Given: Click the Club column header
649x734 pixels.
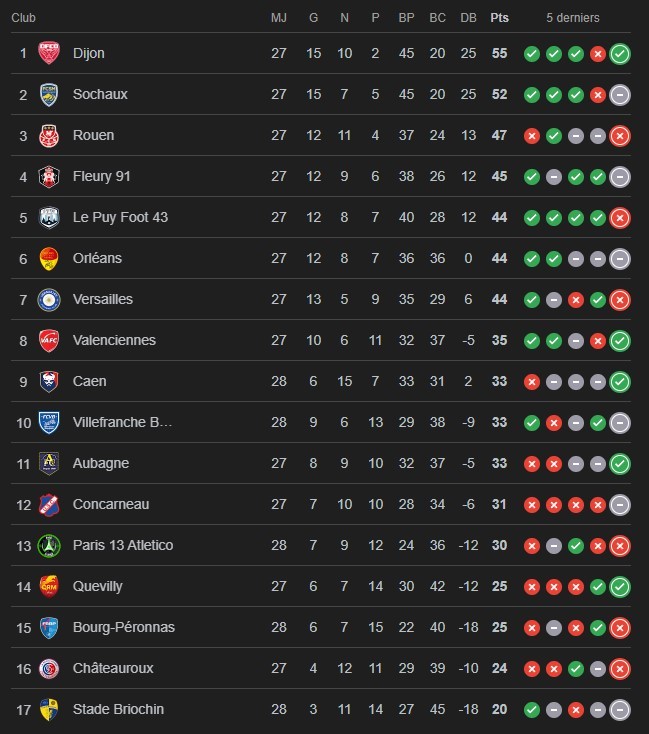Looking at the screenshot, I should (x=23, y=18).
